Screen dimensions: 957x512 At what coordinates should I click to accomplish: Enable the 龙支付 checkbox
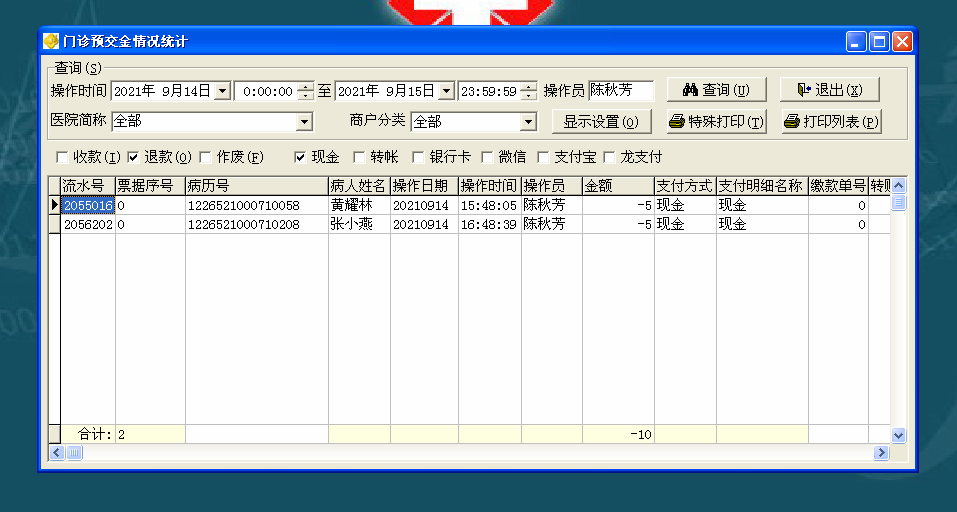pyautogui.click(x=609, y=157)
